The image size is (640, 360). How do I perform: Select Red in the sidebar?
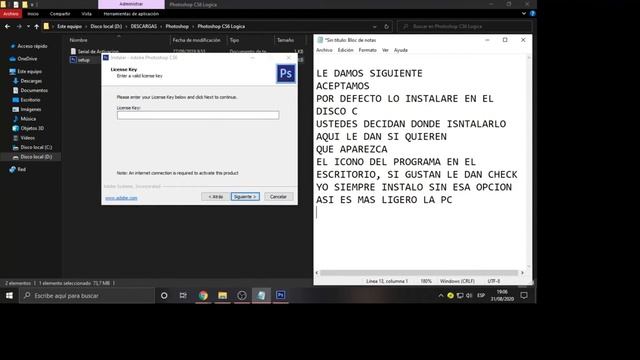(x=21, y=169)
